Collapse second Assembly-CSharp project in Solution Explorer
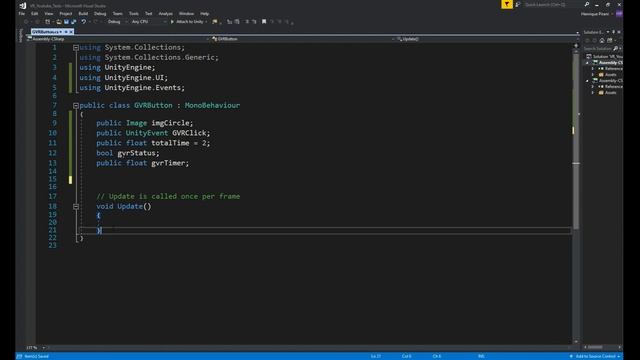This screenshot has width=640, height=360. [x=587, y=81]
